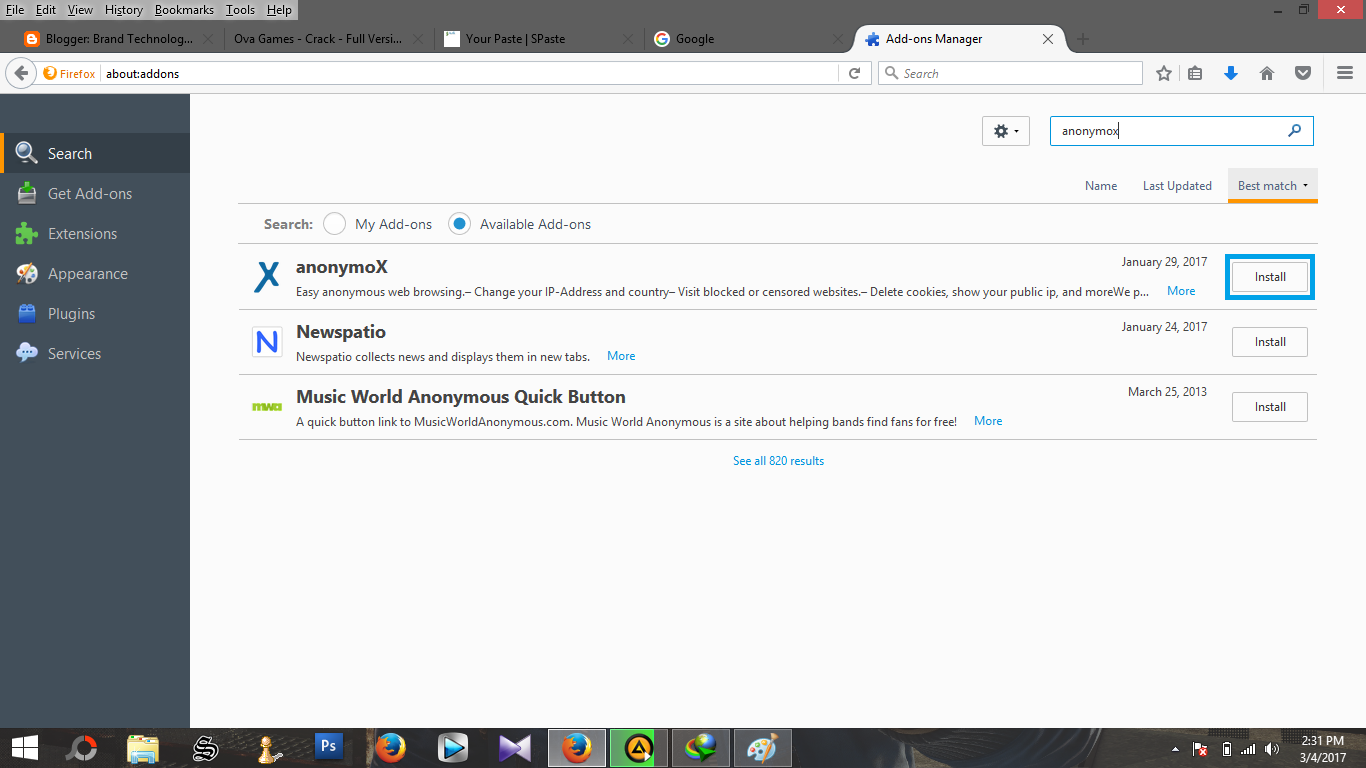The image size is (1366, 768).
Task: Open the Help menu
Action: point(279,10)
